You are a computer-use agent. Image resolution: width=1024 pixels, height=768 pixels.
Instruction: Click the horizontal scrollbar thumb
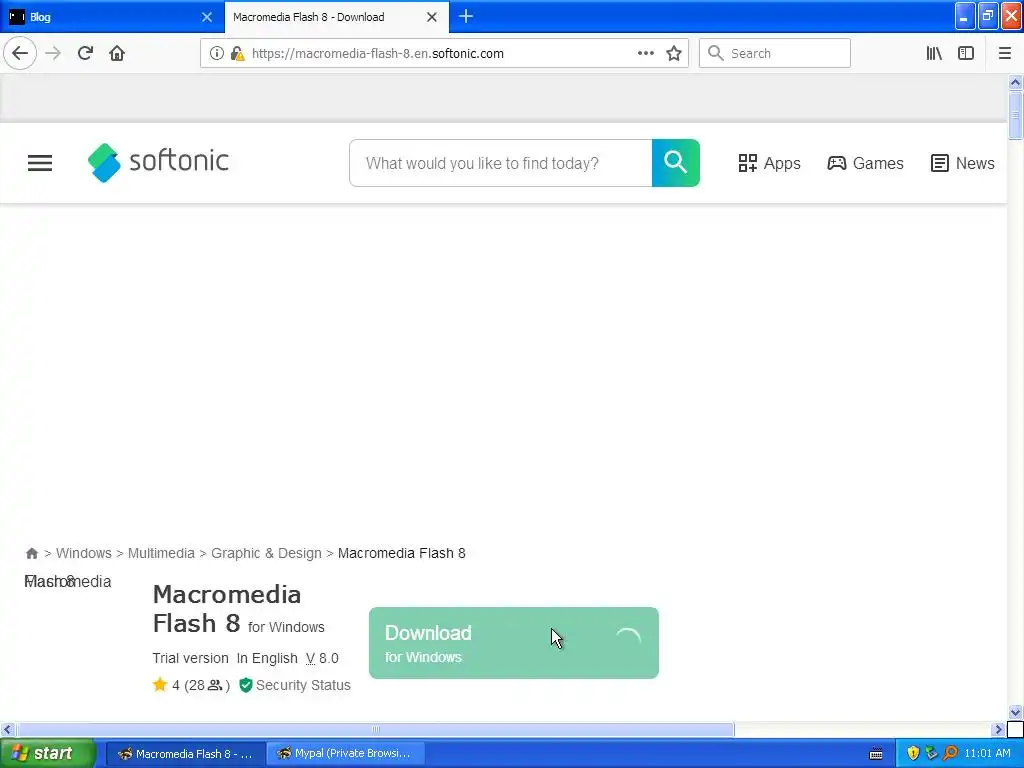coord(376,729)
